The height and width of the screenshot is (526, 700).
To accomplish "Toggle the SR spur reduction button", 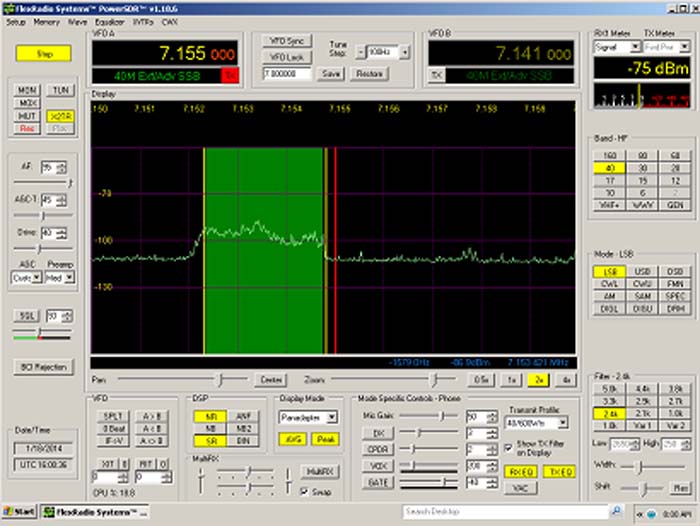I will coord(210,441).
